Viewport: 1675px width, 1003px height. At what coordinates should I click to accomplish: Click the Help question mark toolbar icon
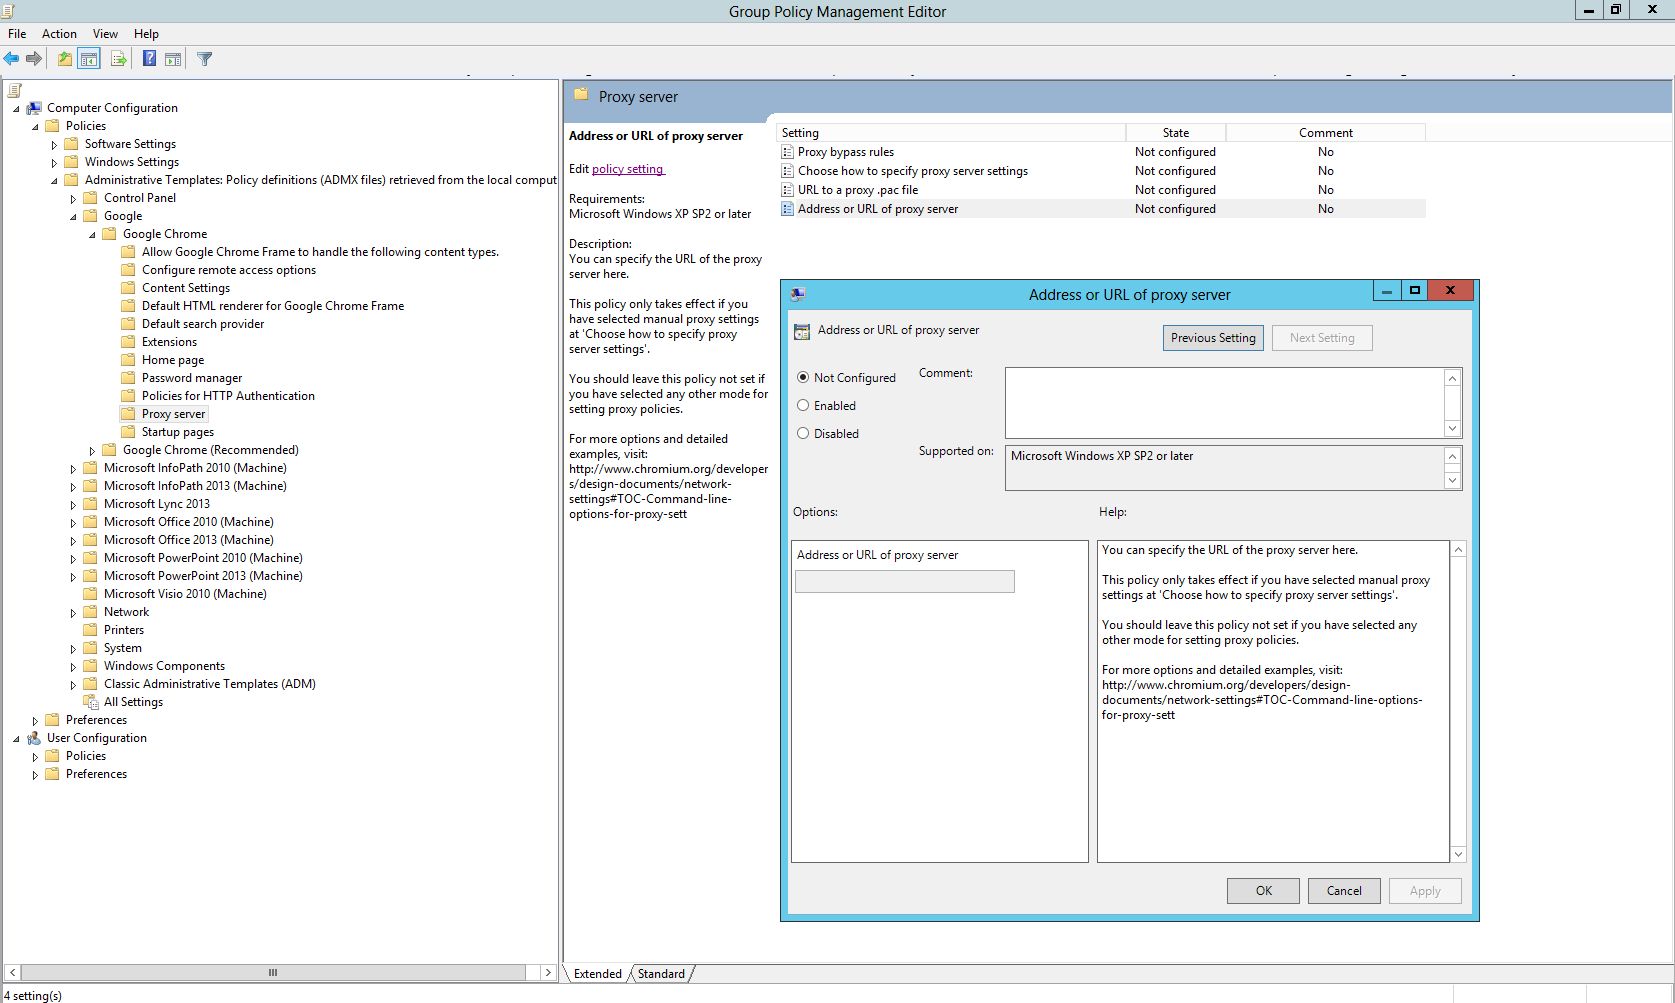[149, 59]
